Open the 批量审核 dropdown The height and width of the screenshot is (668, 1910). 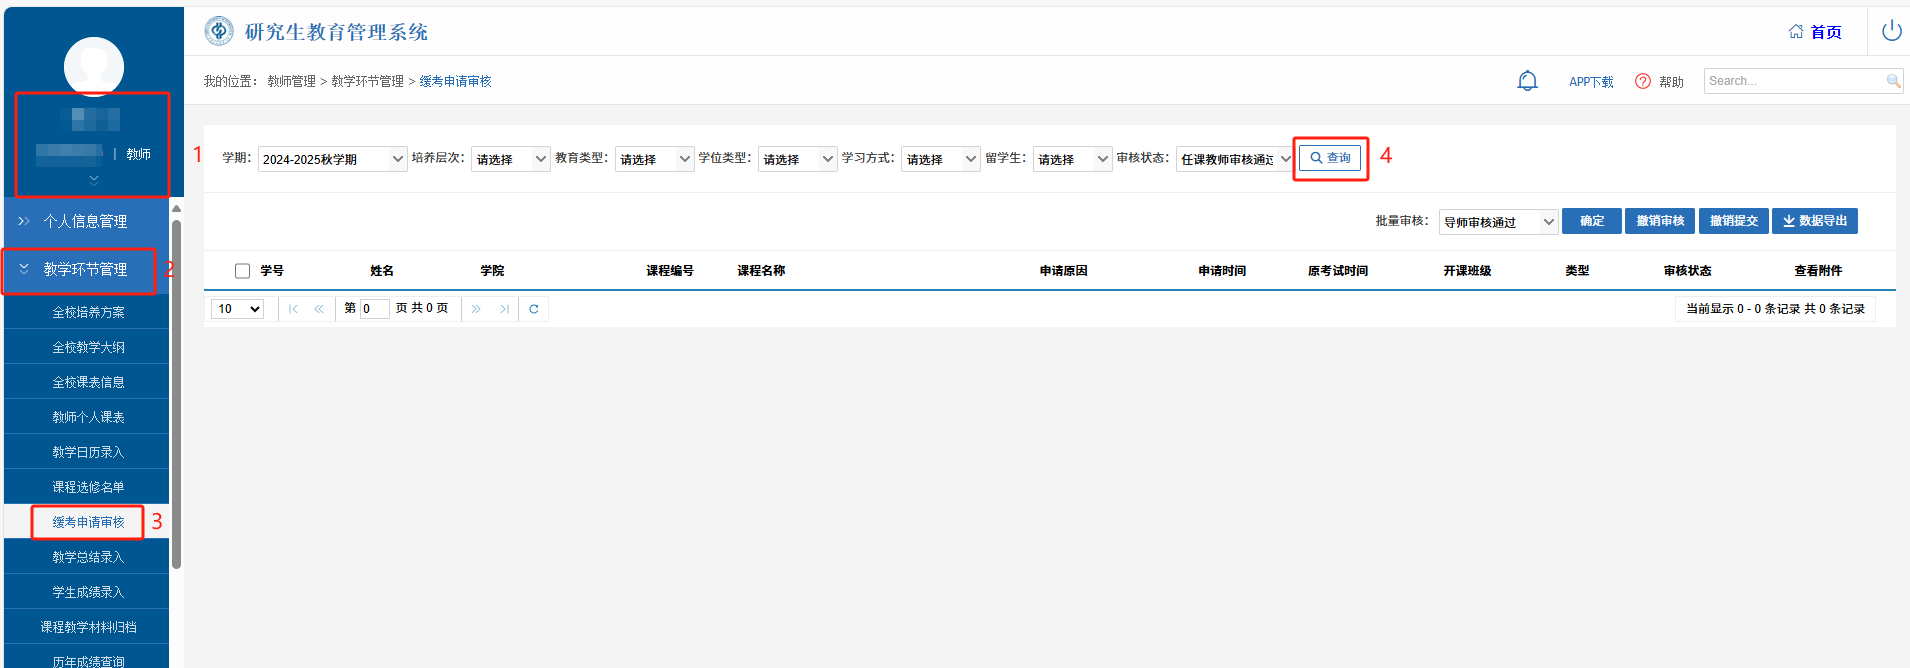click(x=1498, y=222)
